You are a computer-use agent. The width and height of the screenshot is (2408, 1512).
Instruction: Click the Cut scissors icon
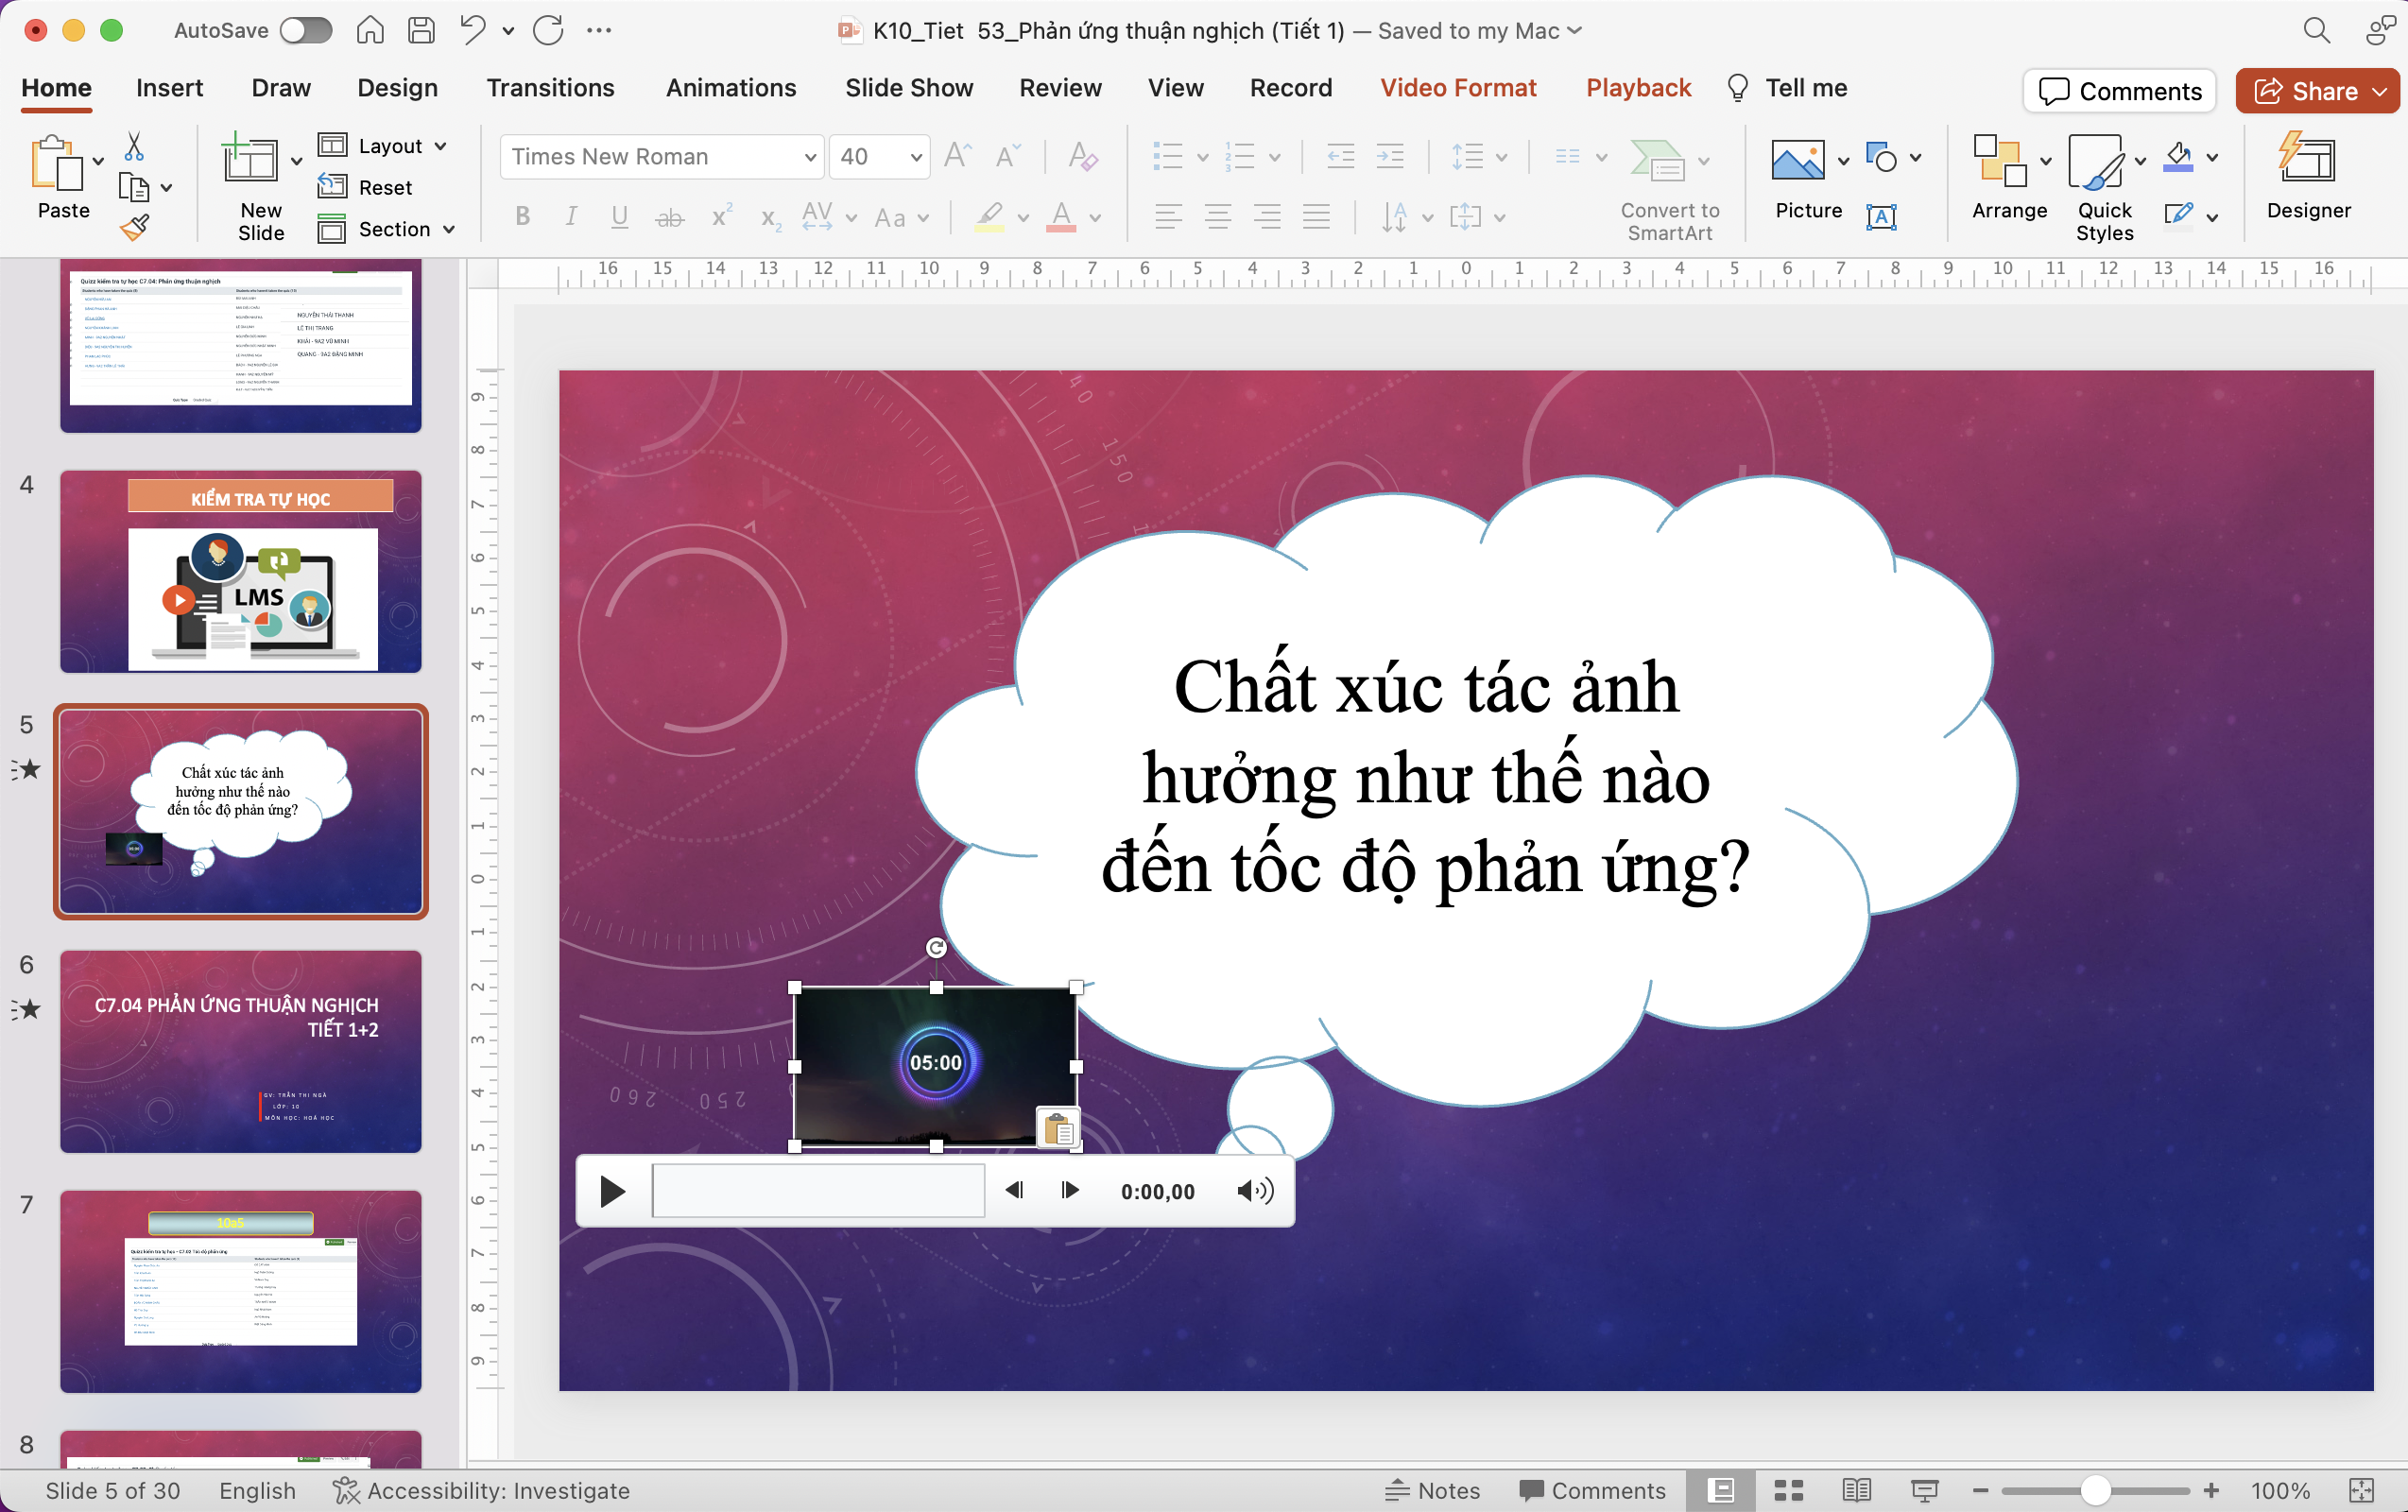tap(134, 147)
